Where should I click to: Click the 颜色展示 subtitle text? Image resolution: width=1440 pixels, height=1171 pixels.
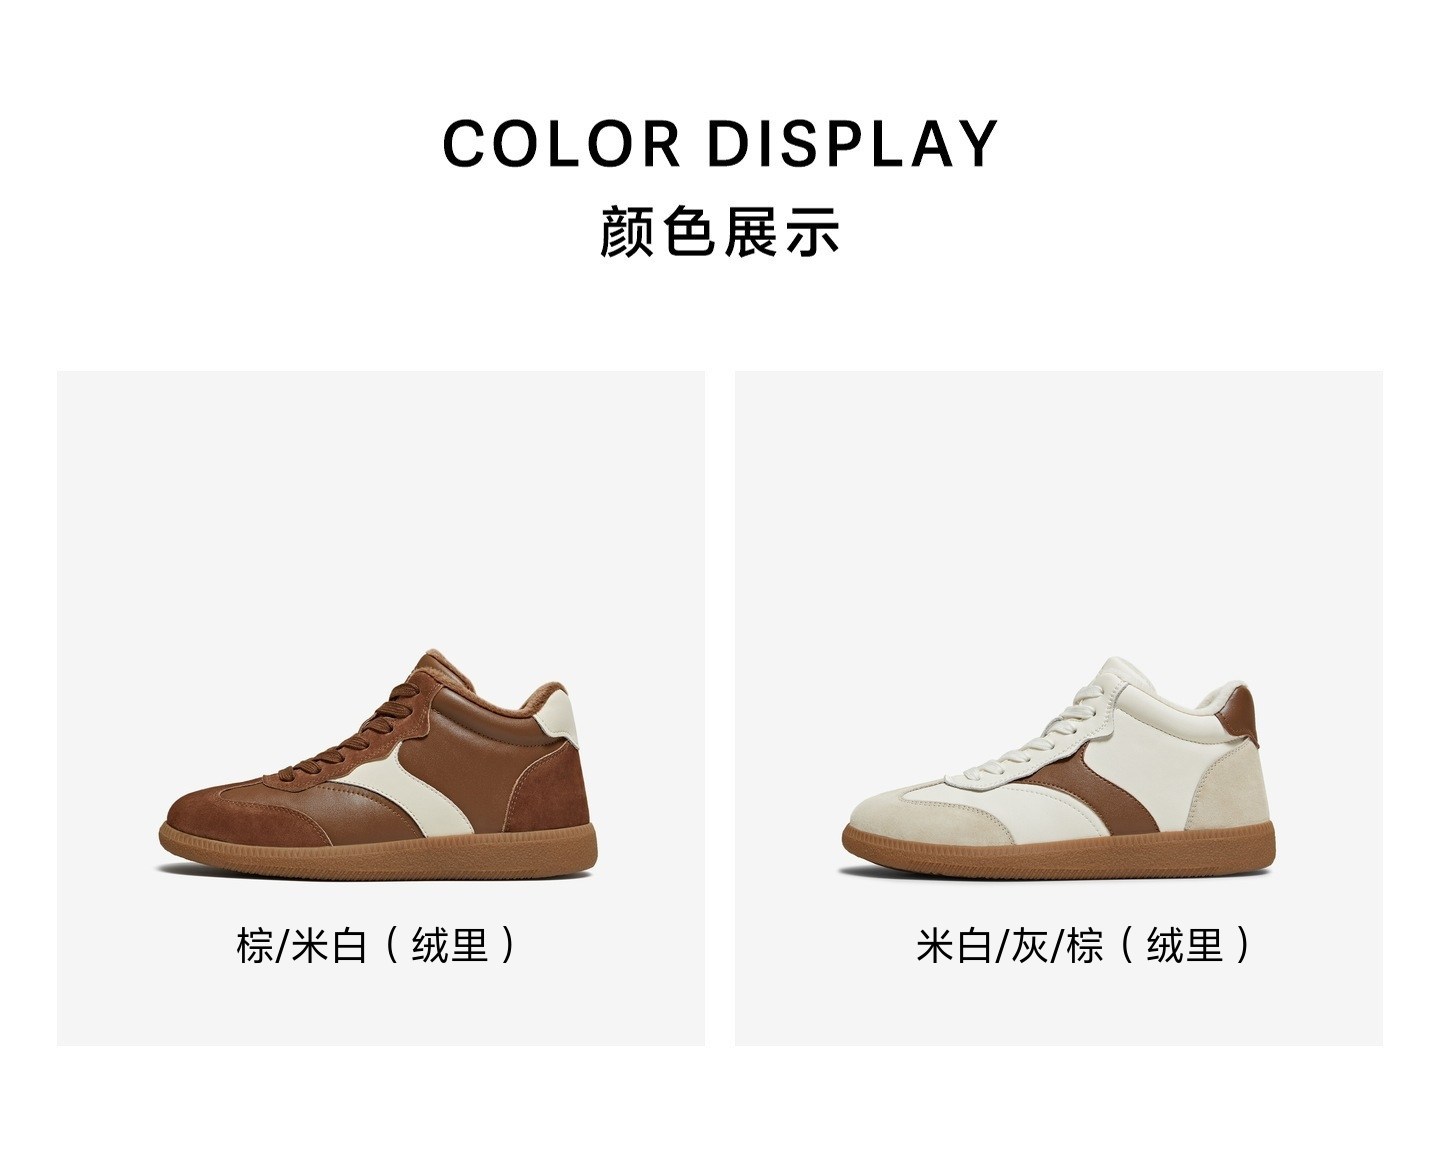720,231
